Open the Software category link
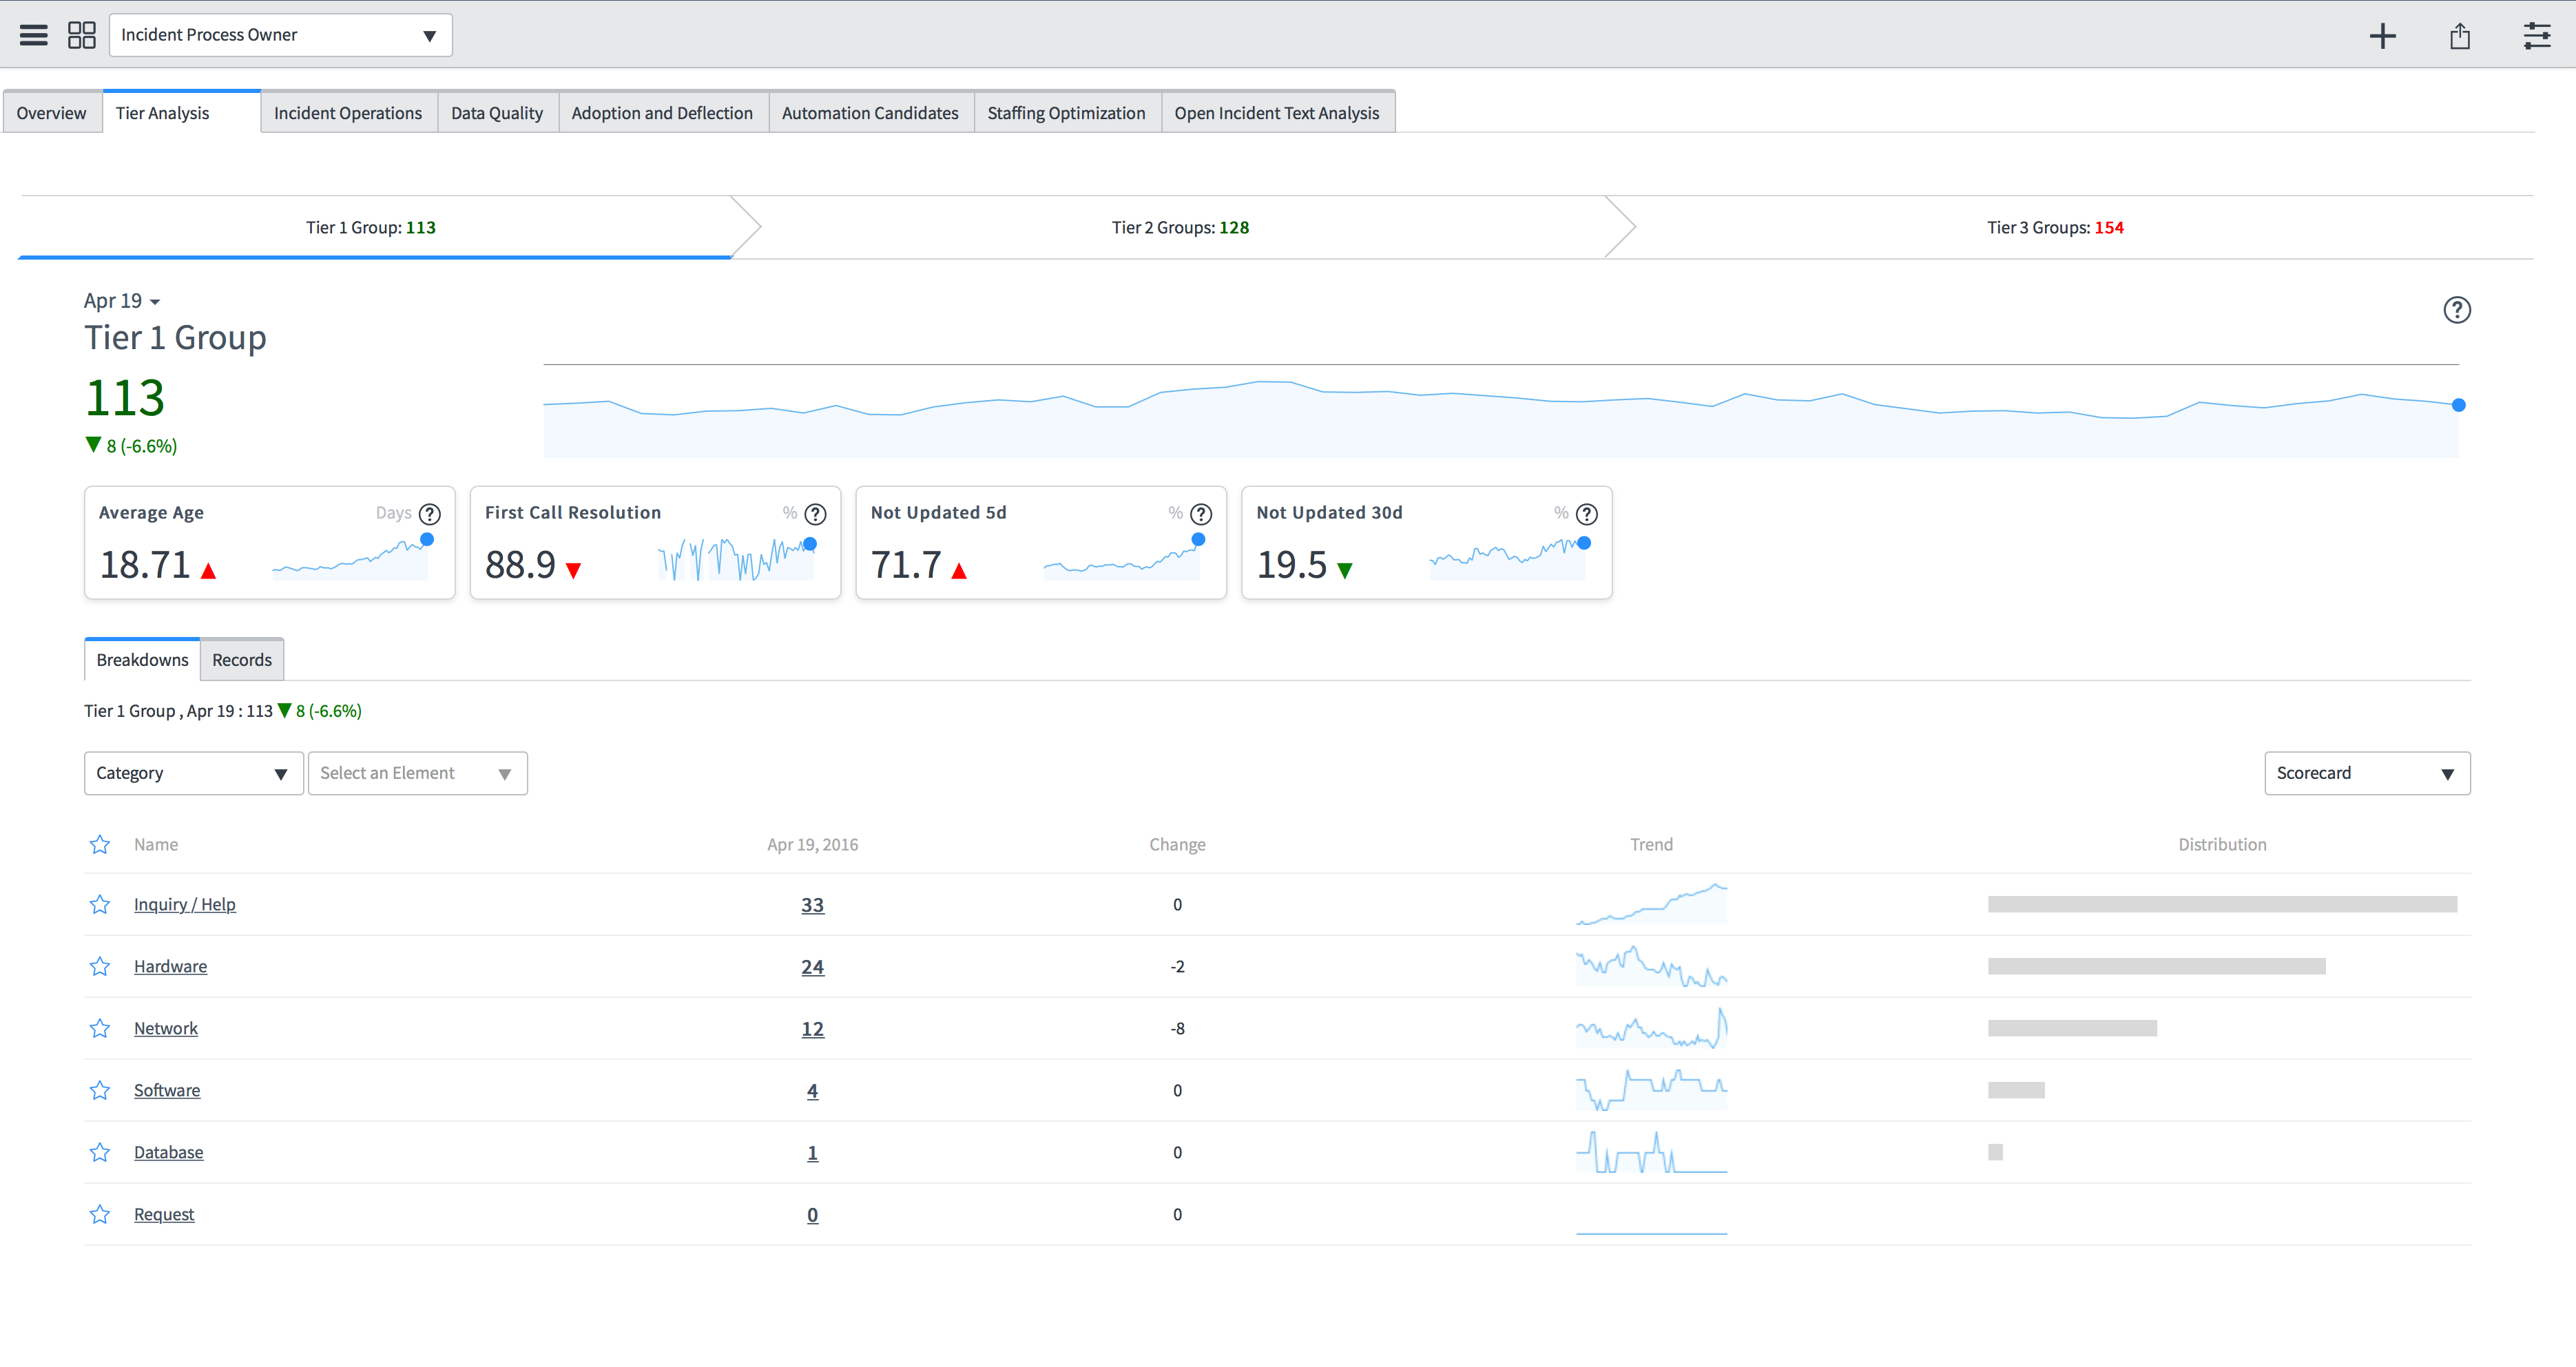This screenshot has height=1367, width=2576. [x=167, y=1090]
